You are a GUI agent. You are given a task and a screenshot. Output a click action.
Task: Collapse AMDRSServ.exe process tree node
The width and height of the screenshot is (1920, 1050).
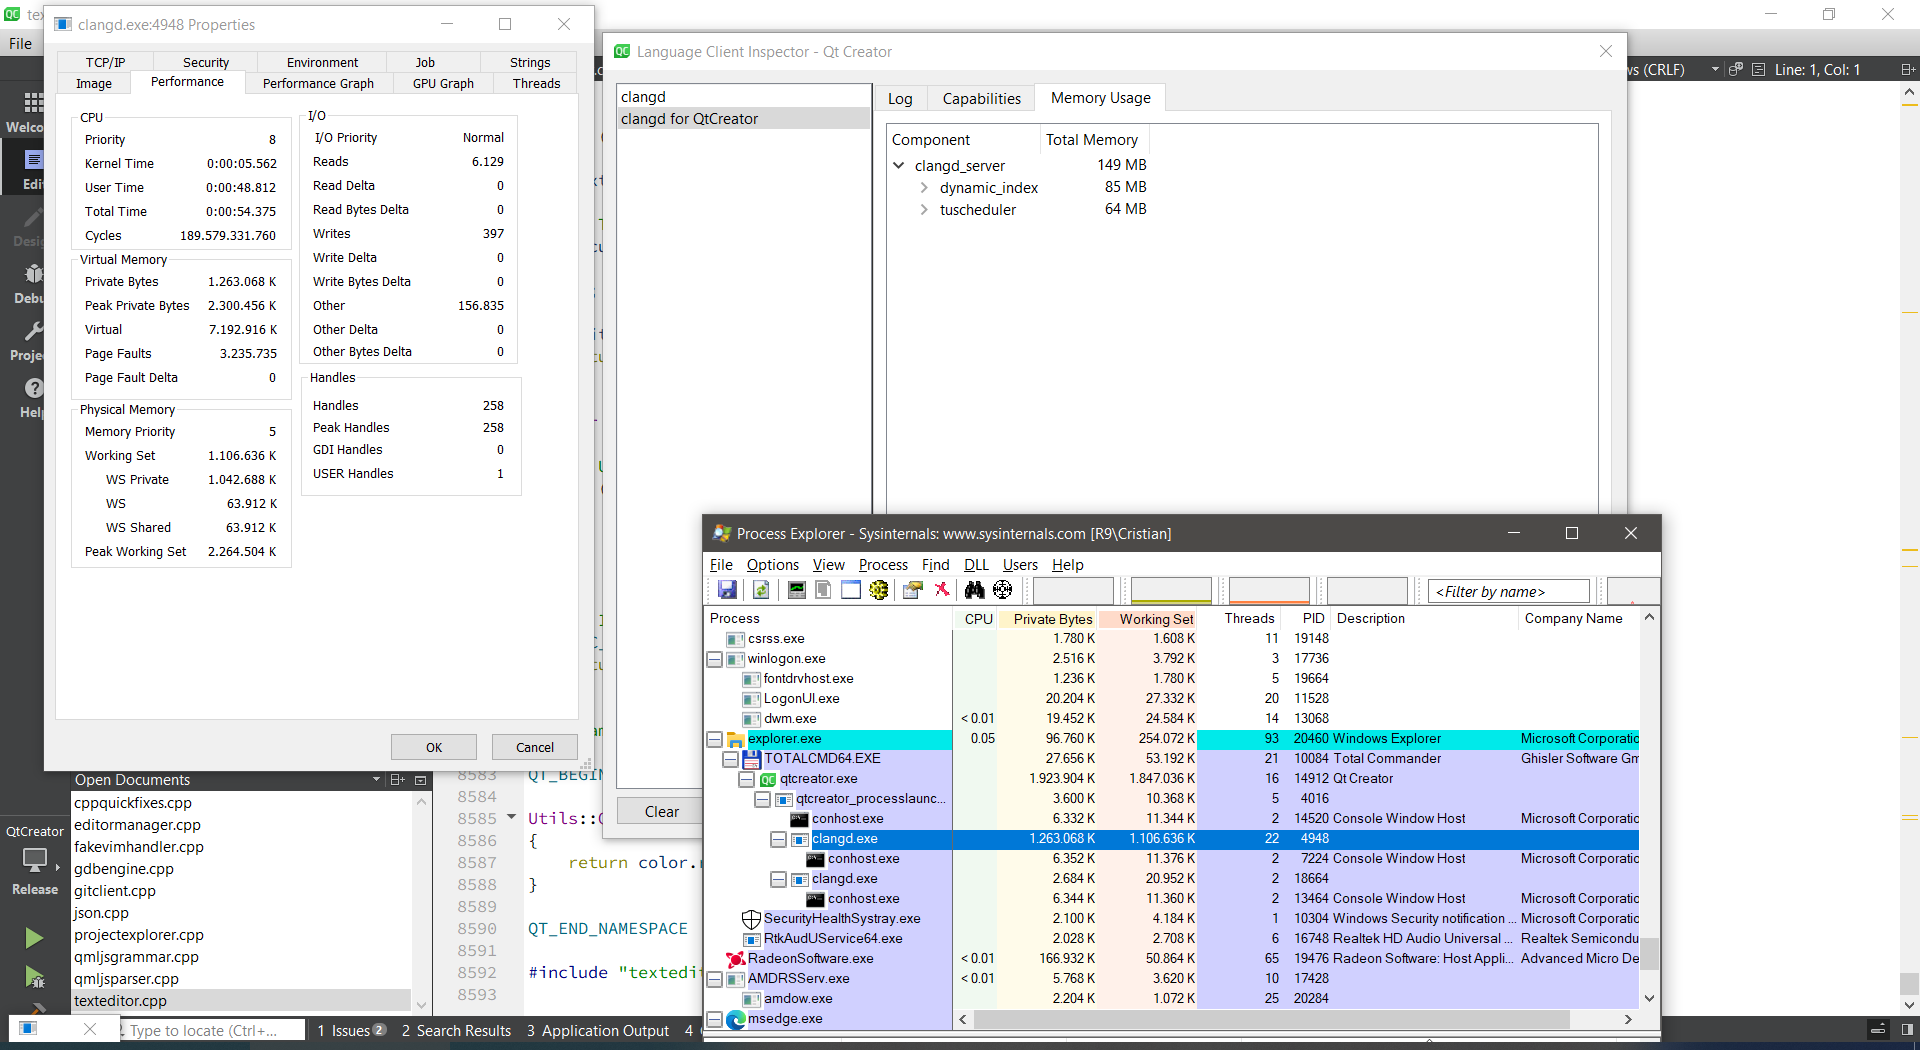715,979
